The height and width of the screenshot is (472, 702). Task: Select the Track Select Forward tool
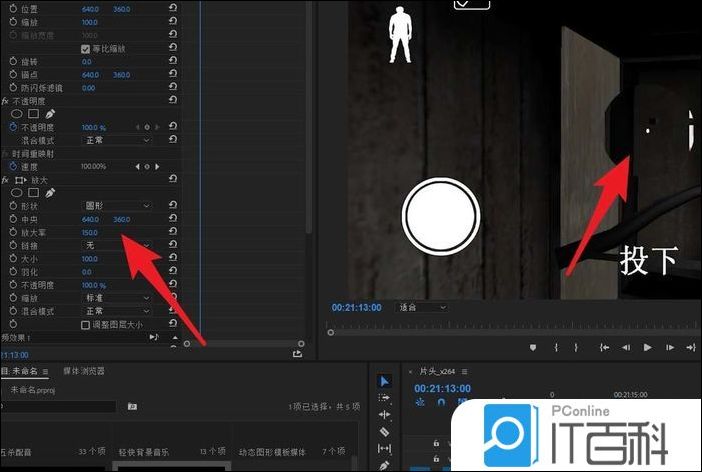[x=384, y=398]
